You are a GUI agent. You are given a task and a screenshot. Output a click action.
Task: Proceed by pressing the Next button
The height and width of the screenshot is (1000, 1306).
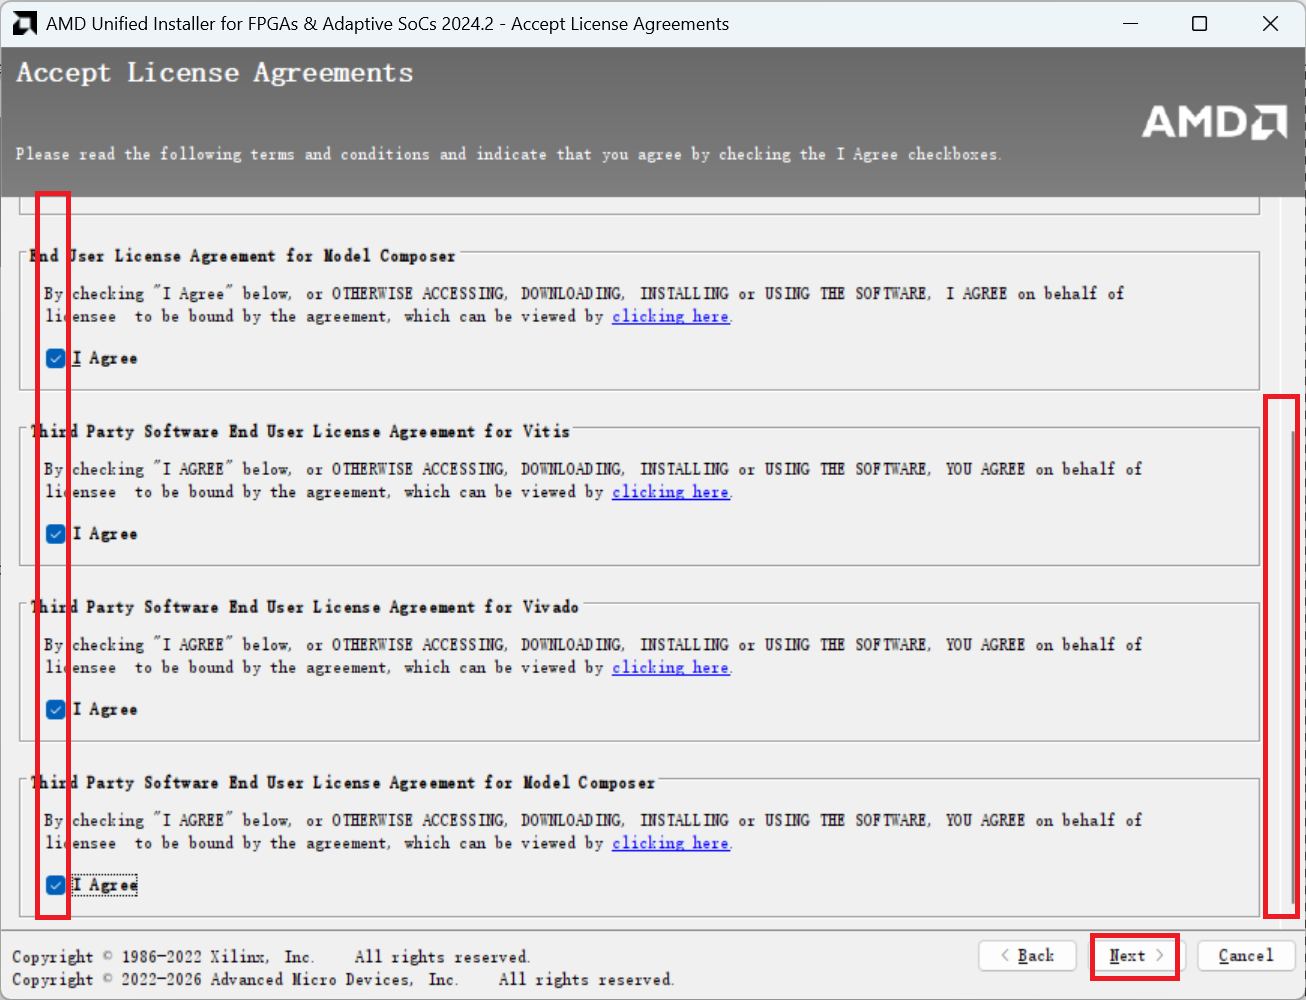[1135, 956]
